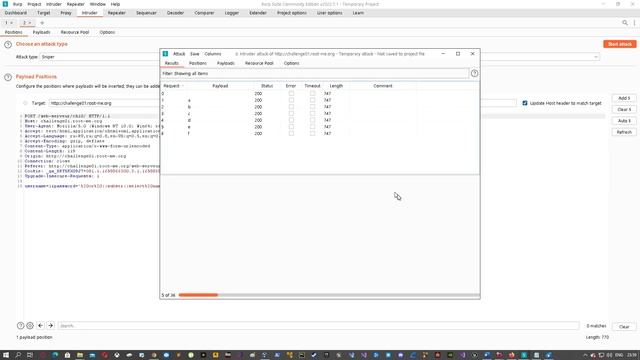This screenshot has width=640, height=360.
Task: Tick the Timeout checkbox for payload c row
Action: [312, 113]
